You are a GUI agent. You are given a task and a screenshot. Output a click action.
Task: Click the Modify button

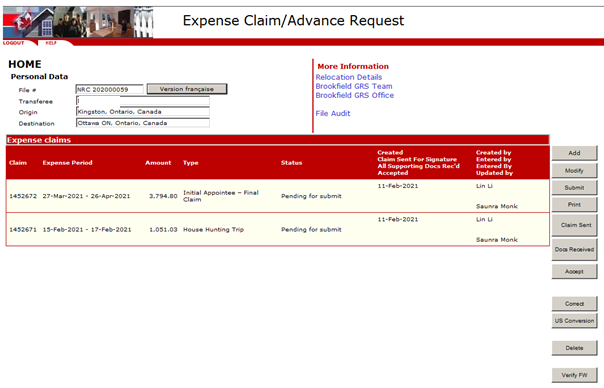click(574, 170)
